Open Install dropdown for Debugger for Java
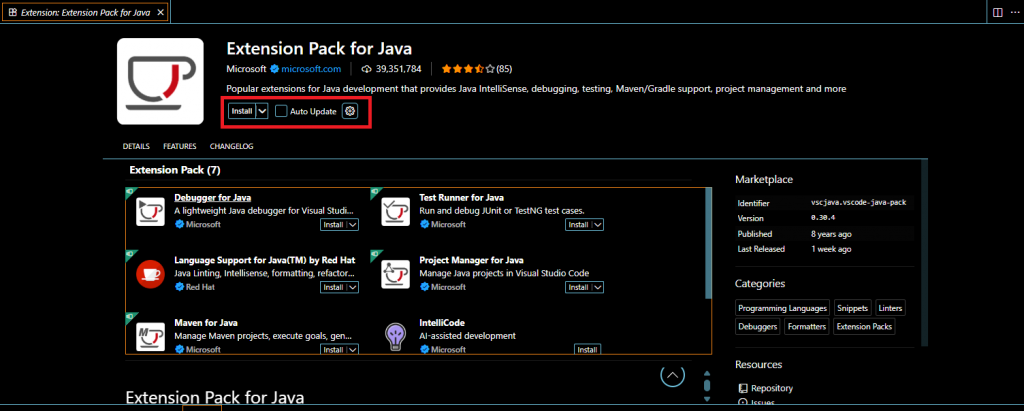The width and height of the screenshot is (1024, 411). tap(353, 224)
